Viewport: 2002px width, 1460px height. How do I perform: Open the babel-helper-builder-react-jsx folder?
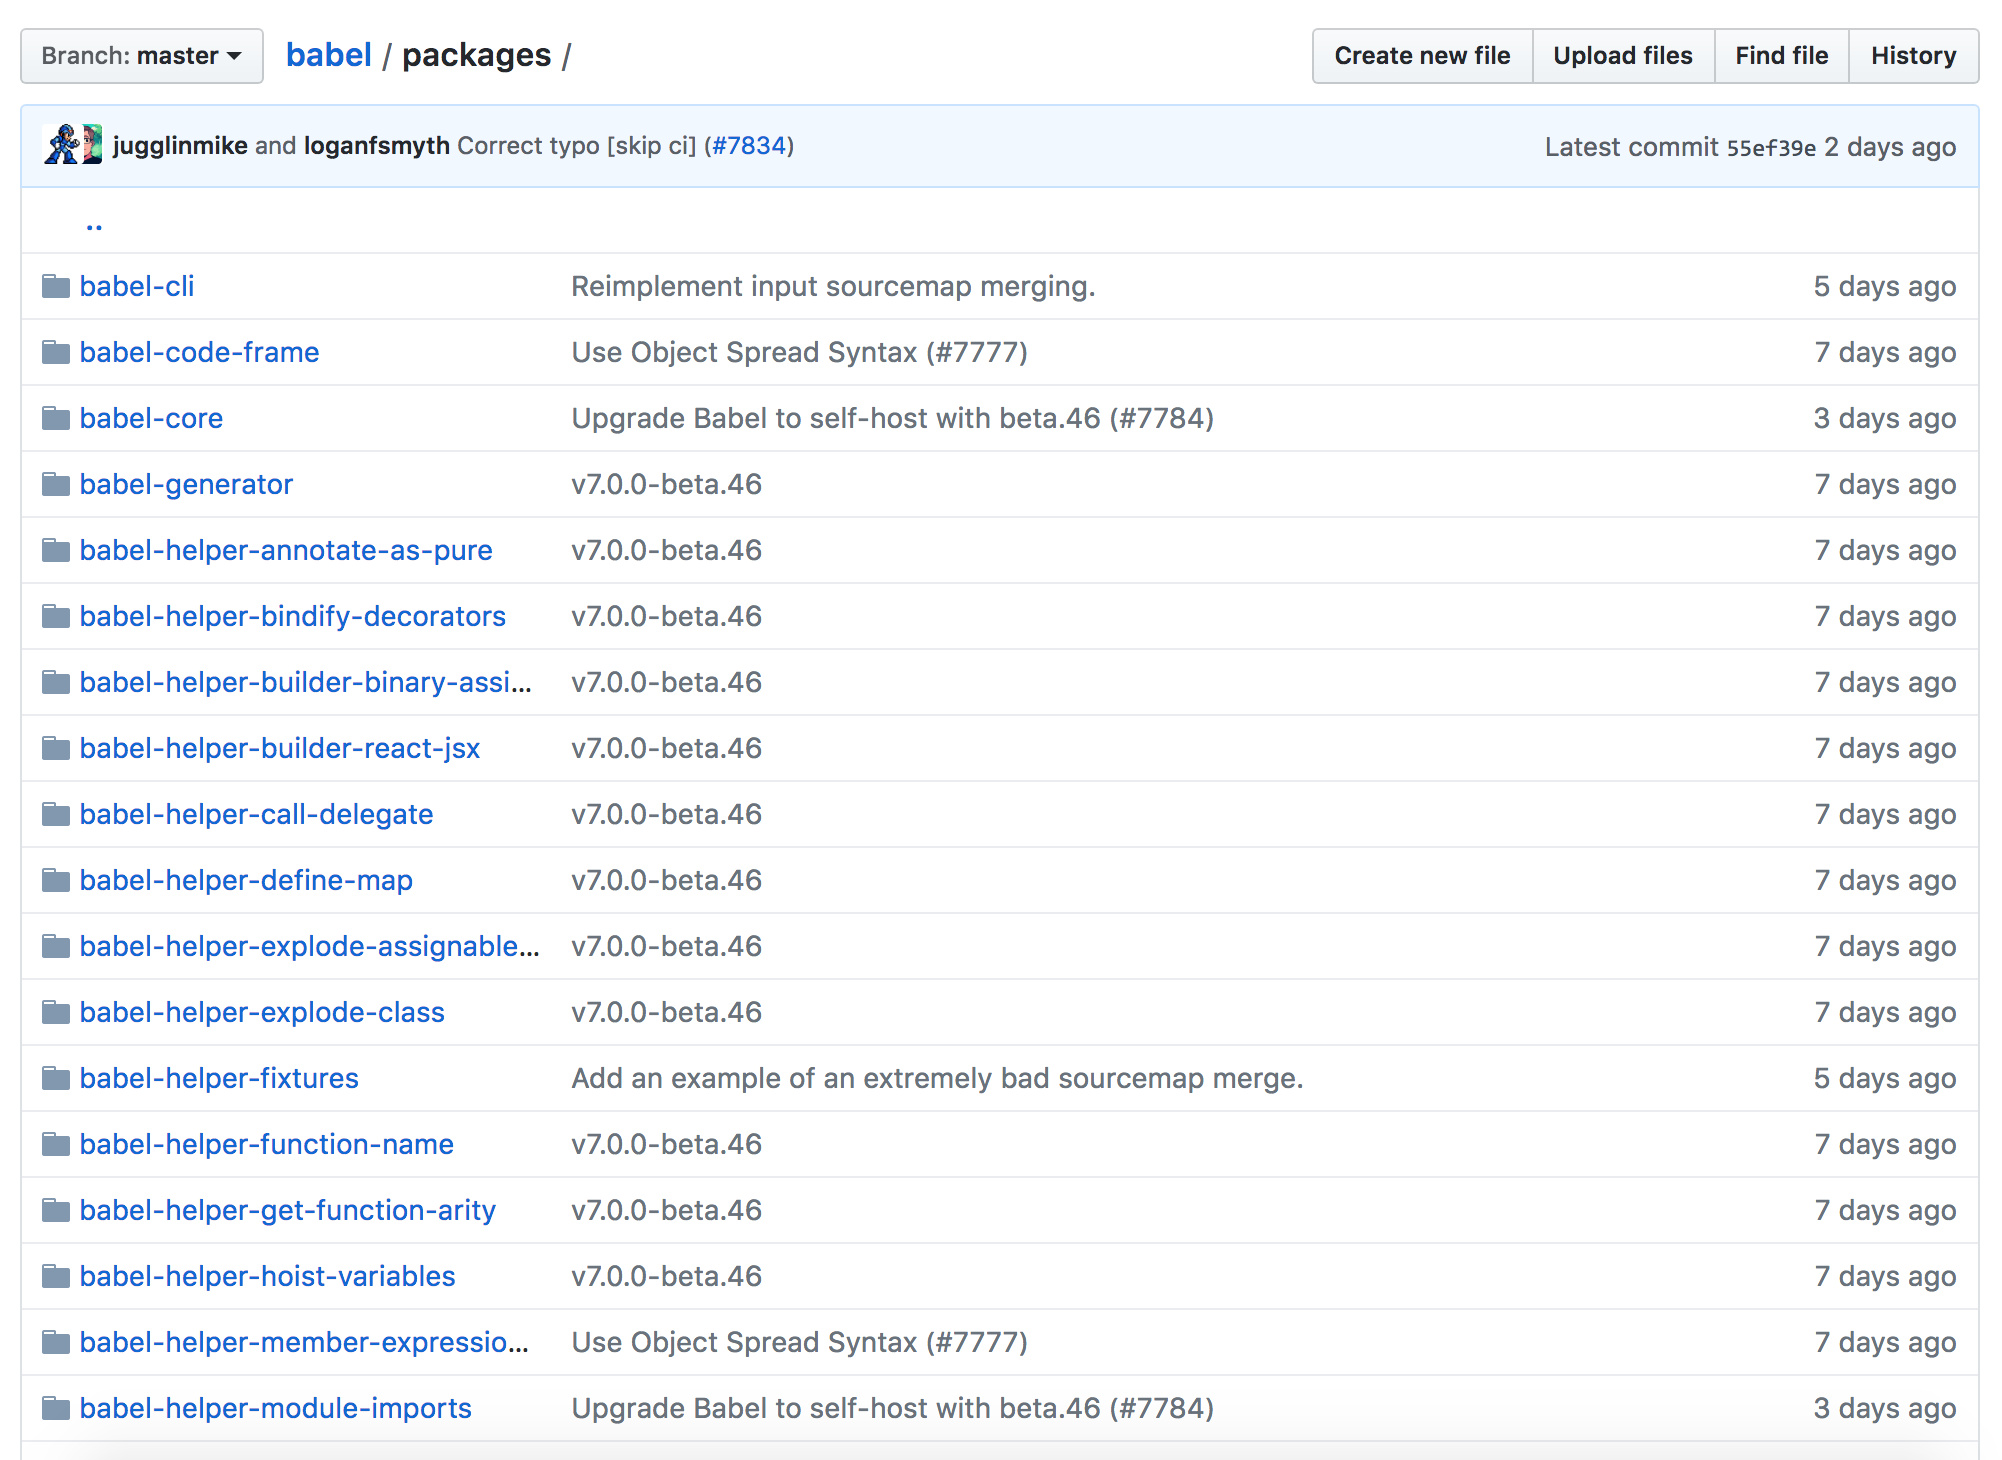[279, 749]
